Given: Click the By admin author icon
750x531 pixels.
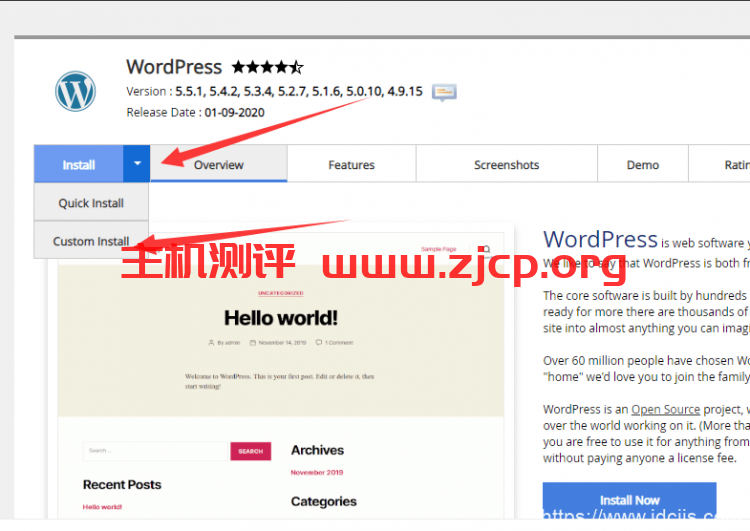Looking at the screenshot, I should pyautogui.click(x=211, y=343).
